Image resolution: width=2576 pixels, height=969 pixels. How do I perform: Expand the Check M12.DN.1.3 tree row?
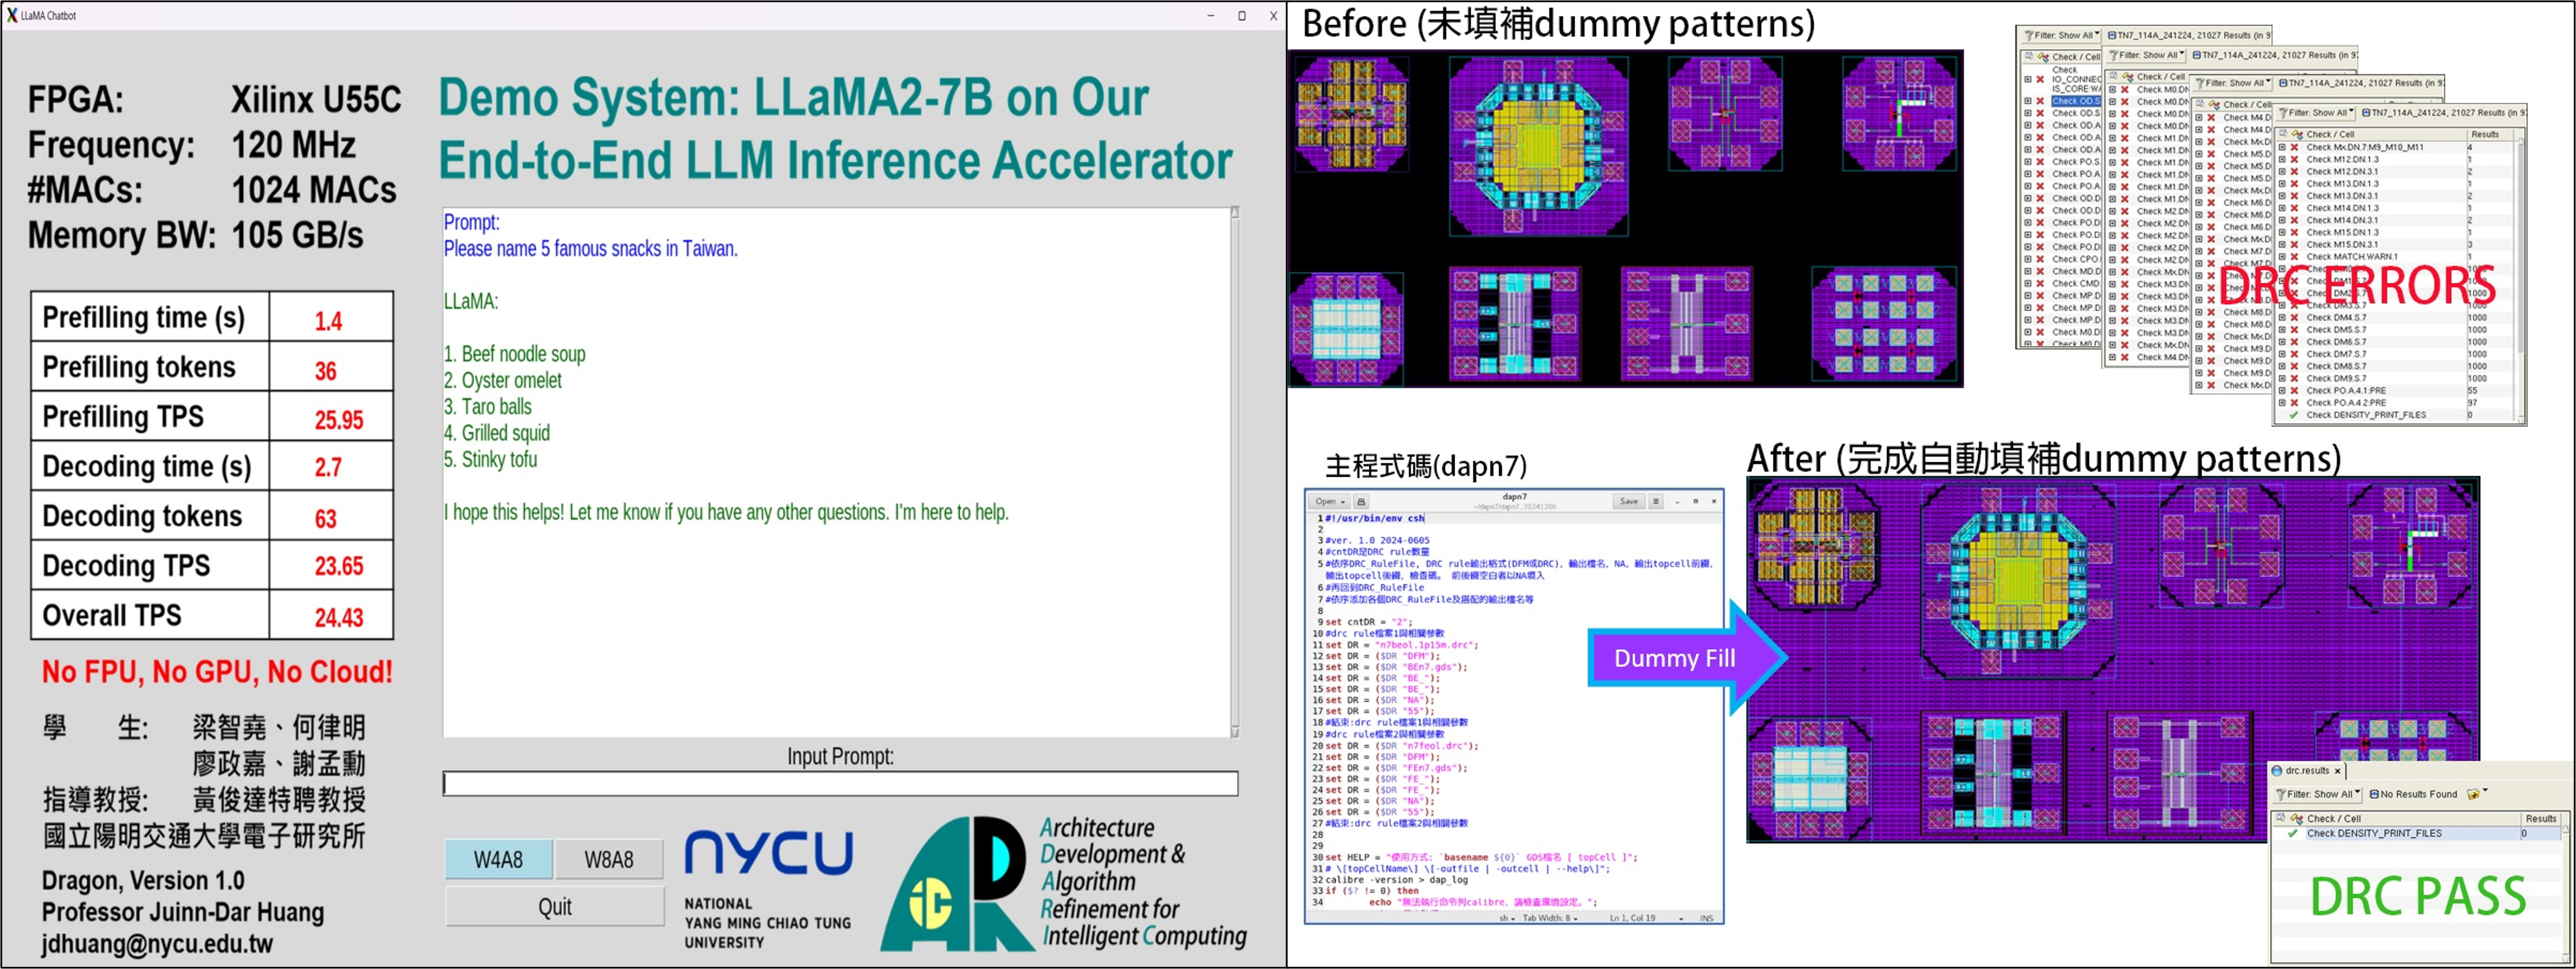pyautogui.click(x=2282, y=160)
